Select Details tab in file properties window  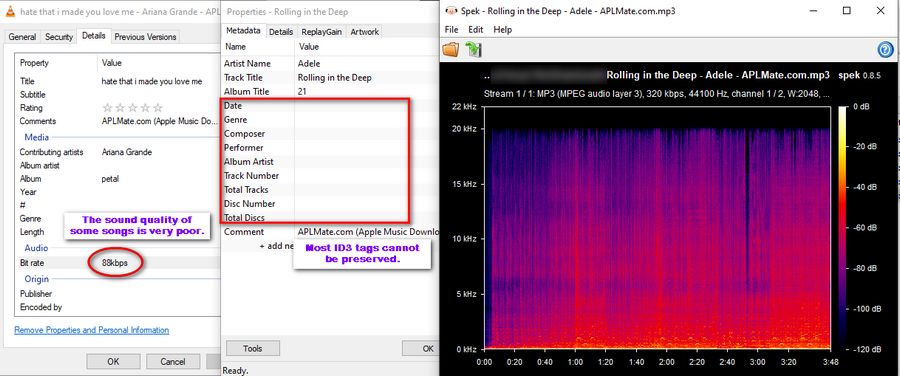[x=94, y=36]
